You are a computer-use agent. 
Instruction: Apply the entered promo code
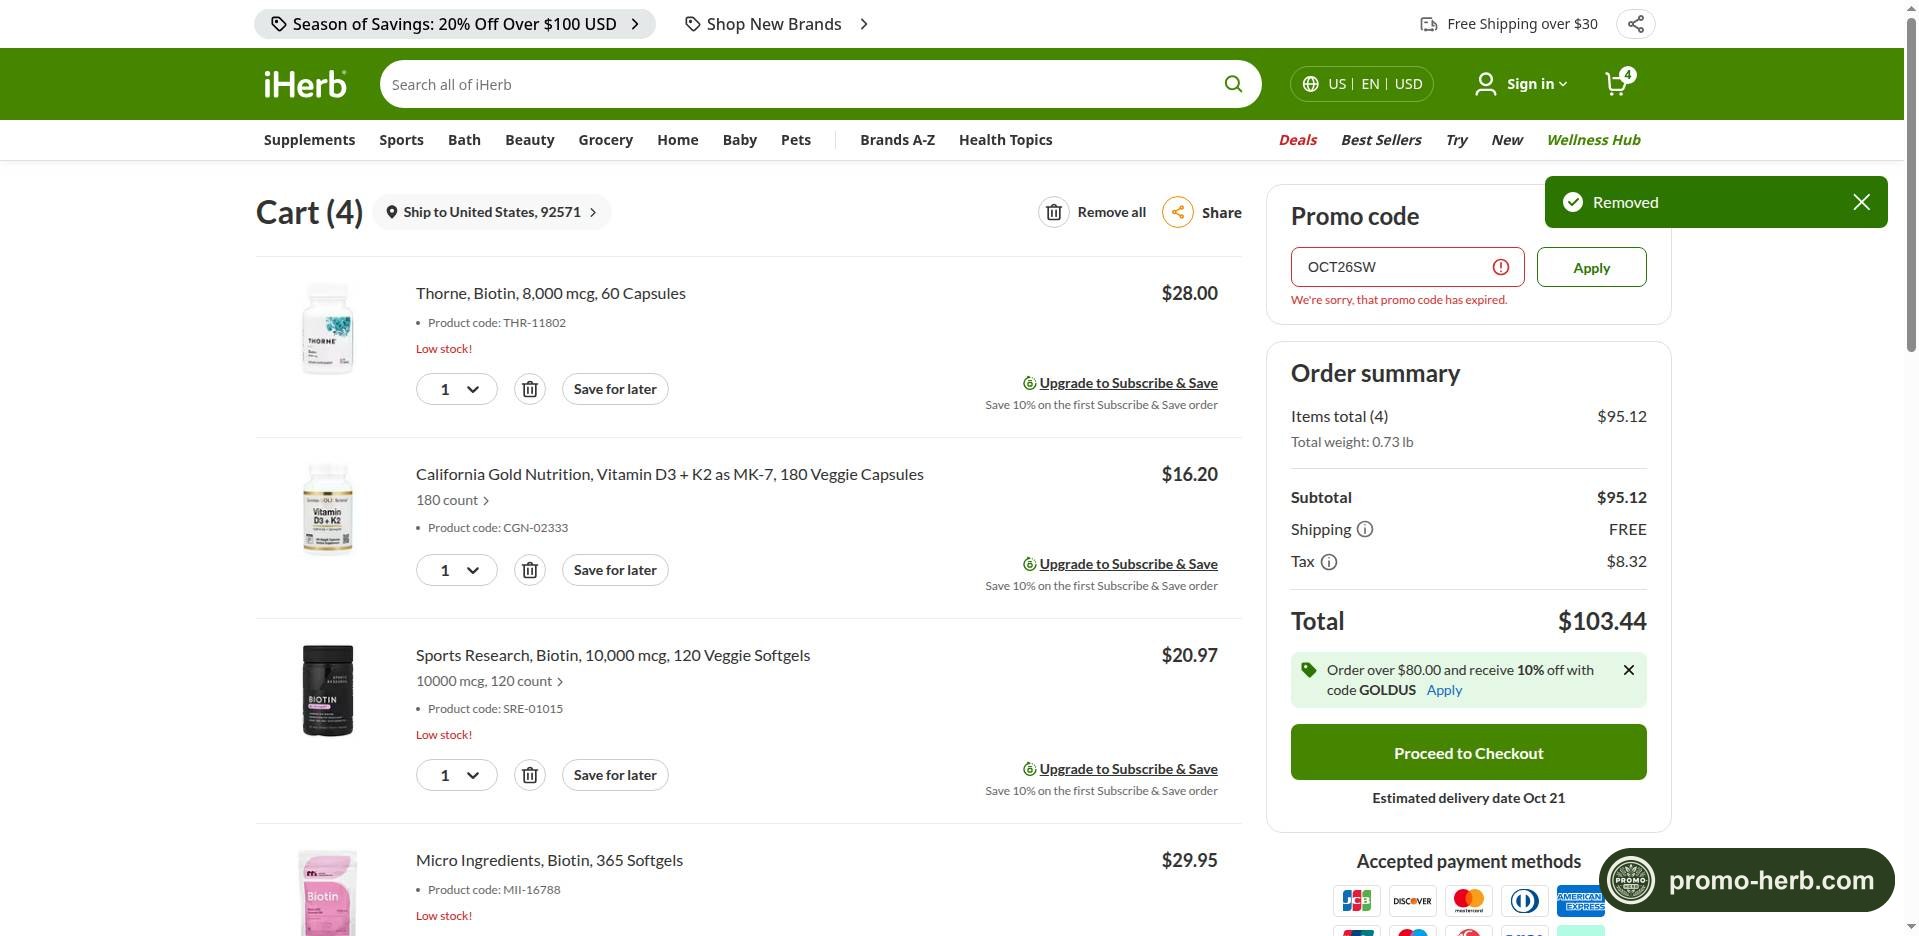coord(1591,267)
